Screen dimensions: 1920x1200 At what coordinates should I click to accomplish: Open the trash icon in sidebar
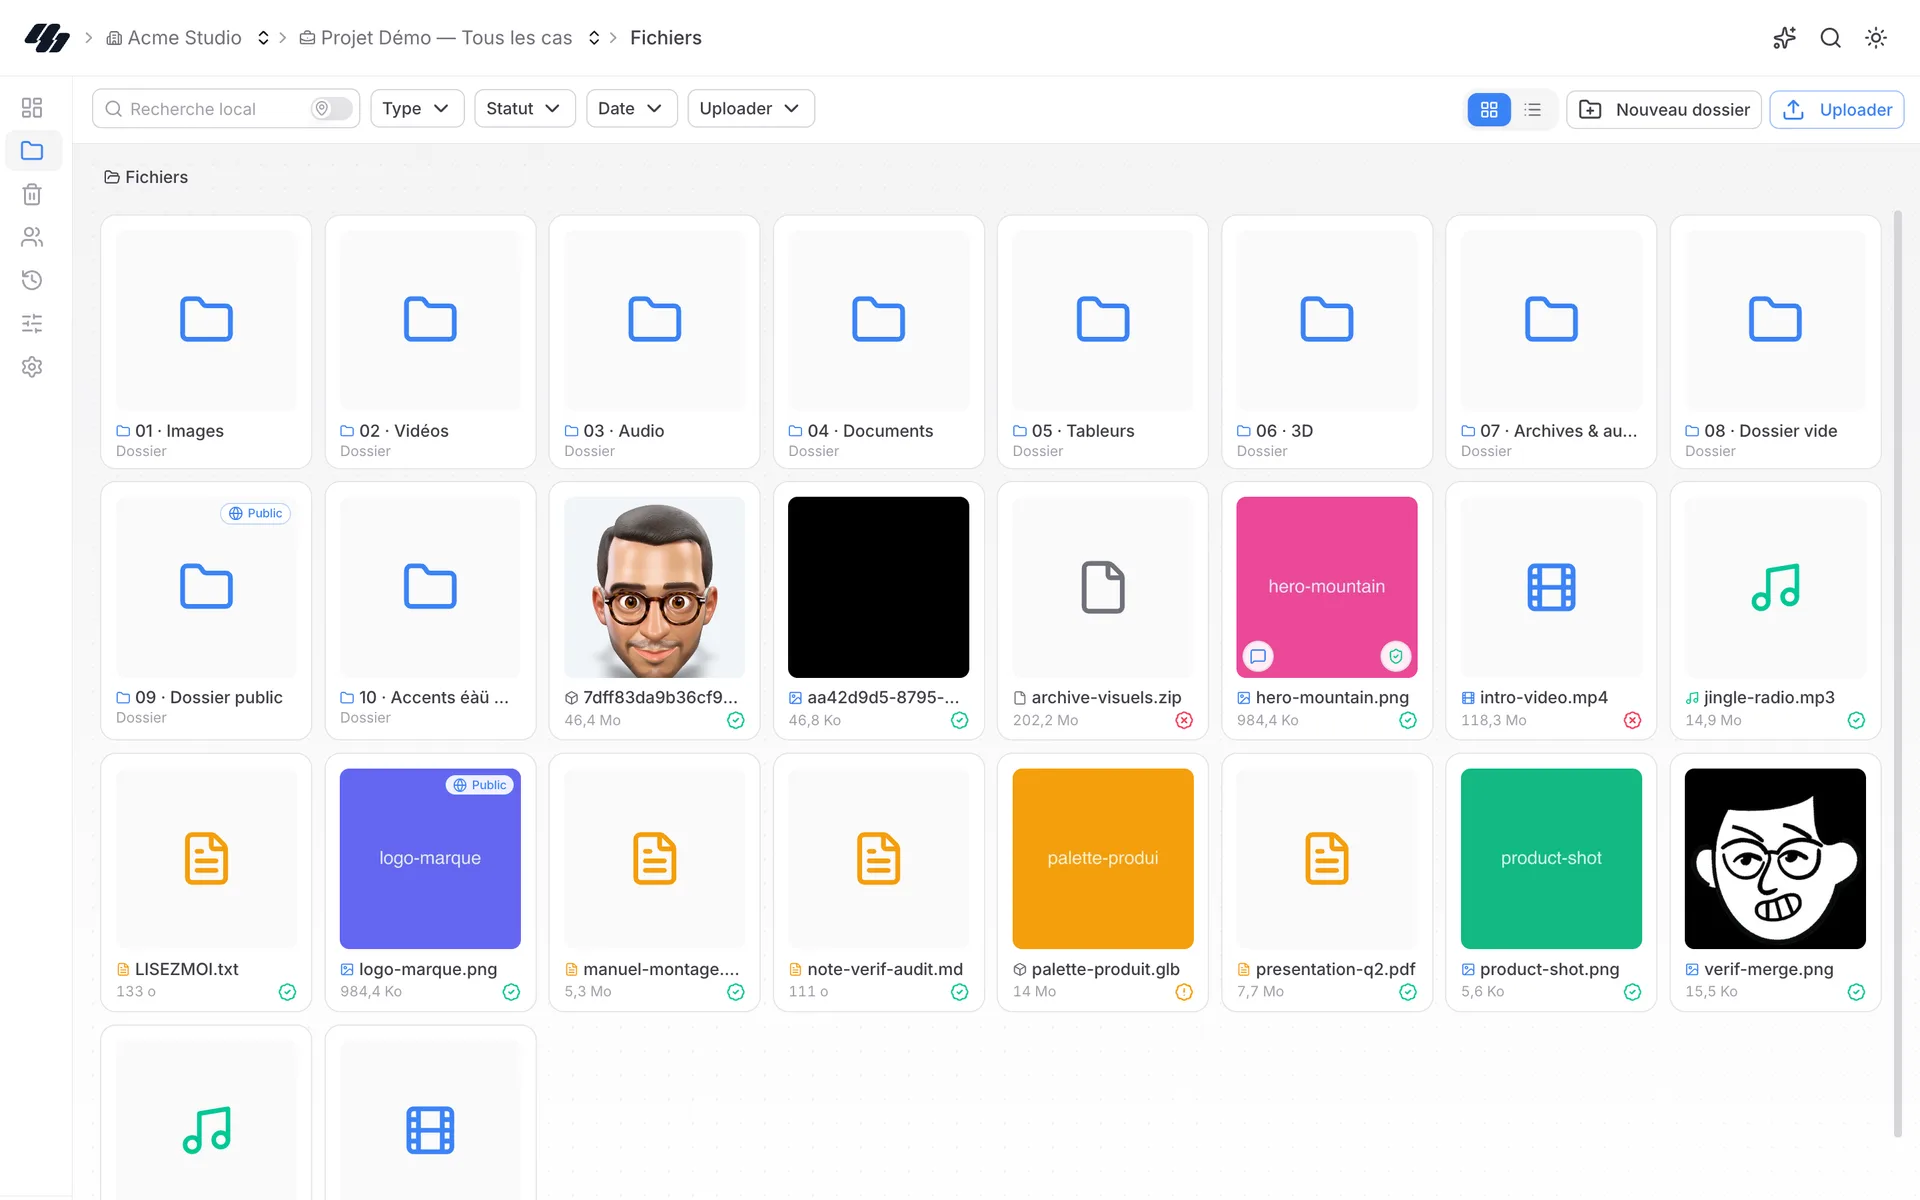click(32, 194)
